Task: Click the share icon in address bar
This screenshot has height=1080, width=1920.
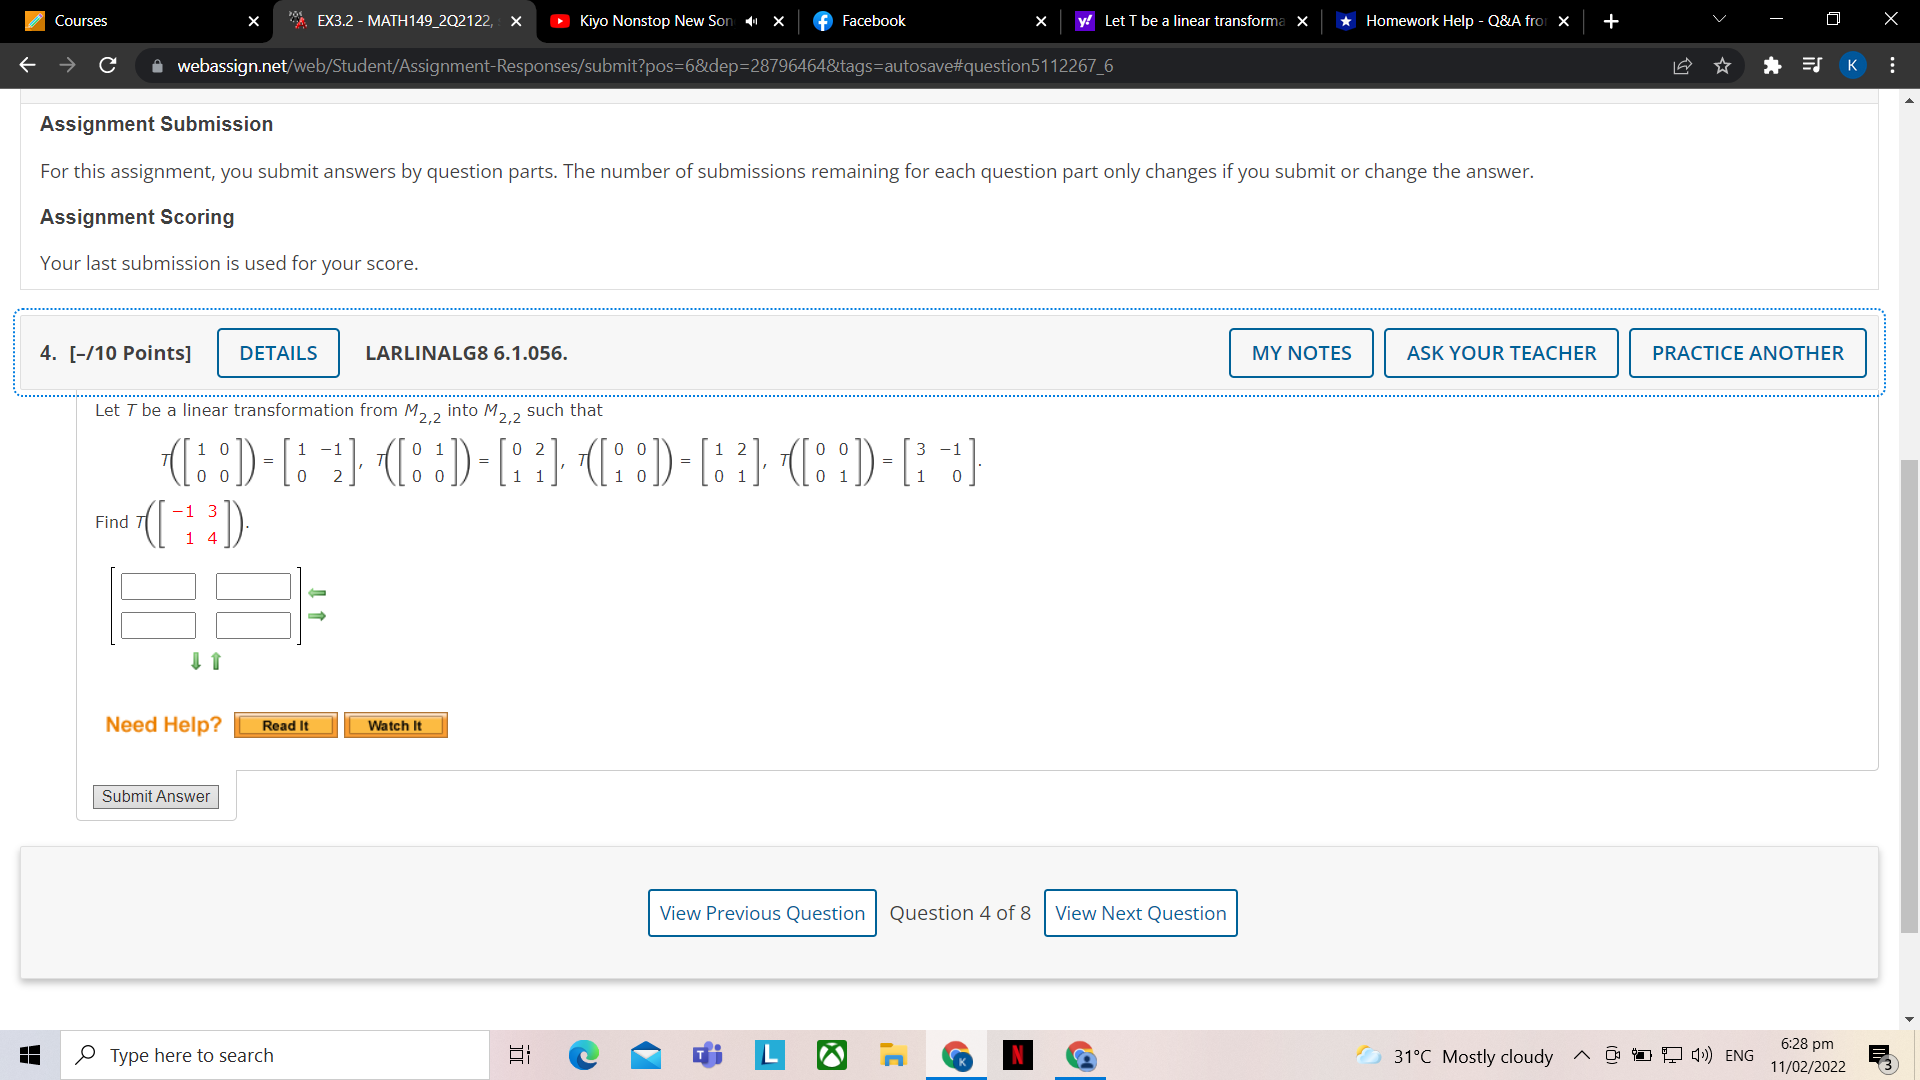Action: point(1683,65)
